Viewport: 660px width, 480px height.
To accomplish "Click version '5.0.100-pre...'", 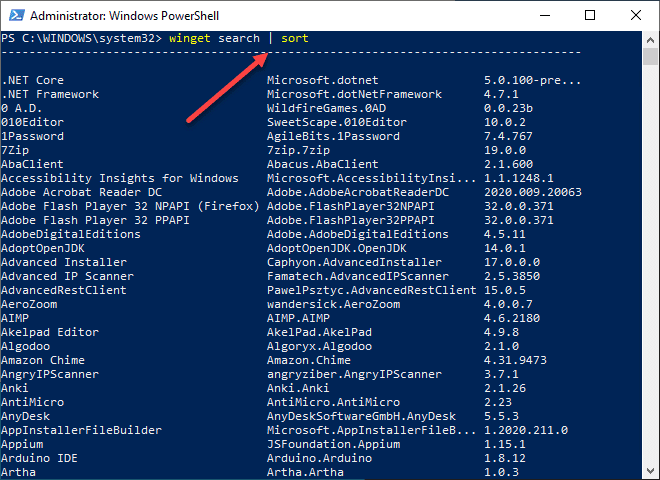I will coord(532,80).
